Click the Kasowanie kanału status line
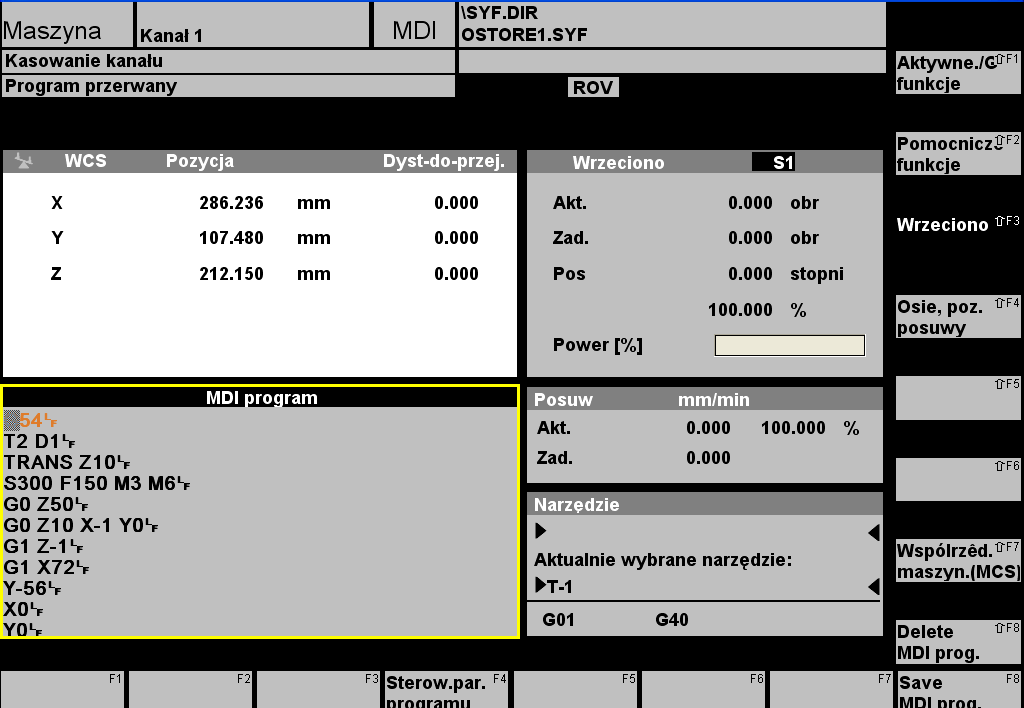Viewport: 1024px width, 708px height. tap(229, 61)
